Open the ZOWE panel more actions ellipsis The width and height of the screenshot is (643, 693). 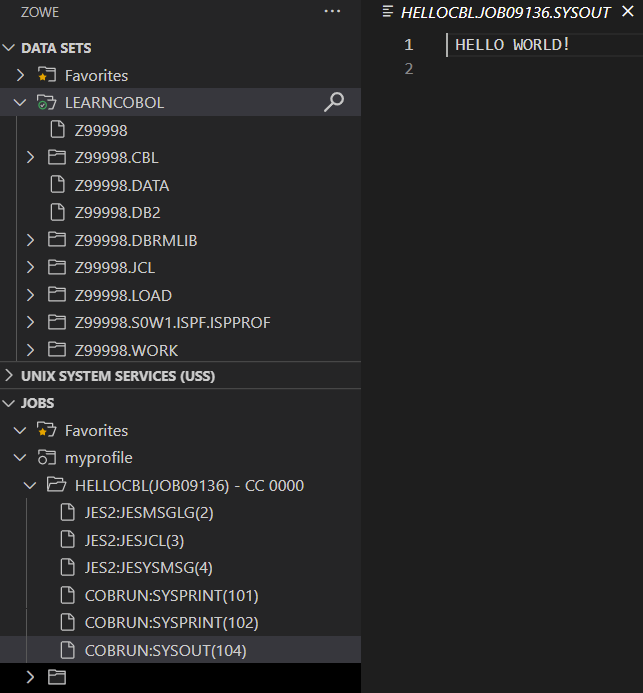point(332,11)
